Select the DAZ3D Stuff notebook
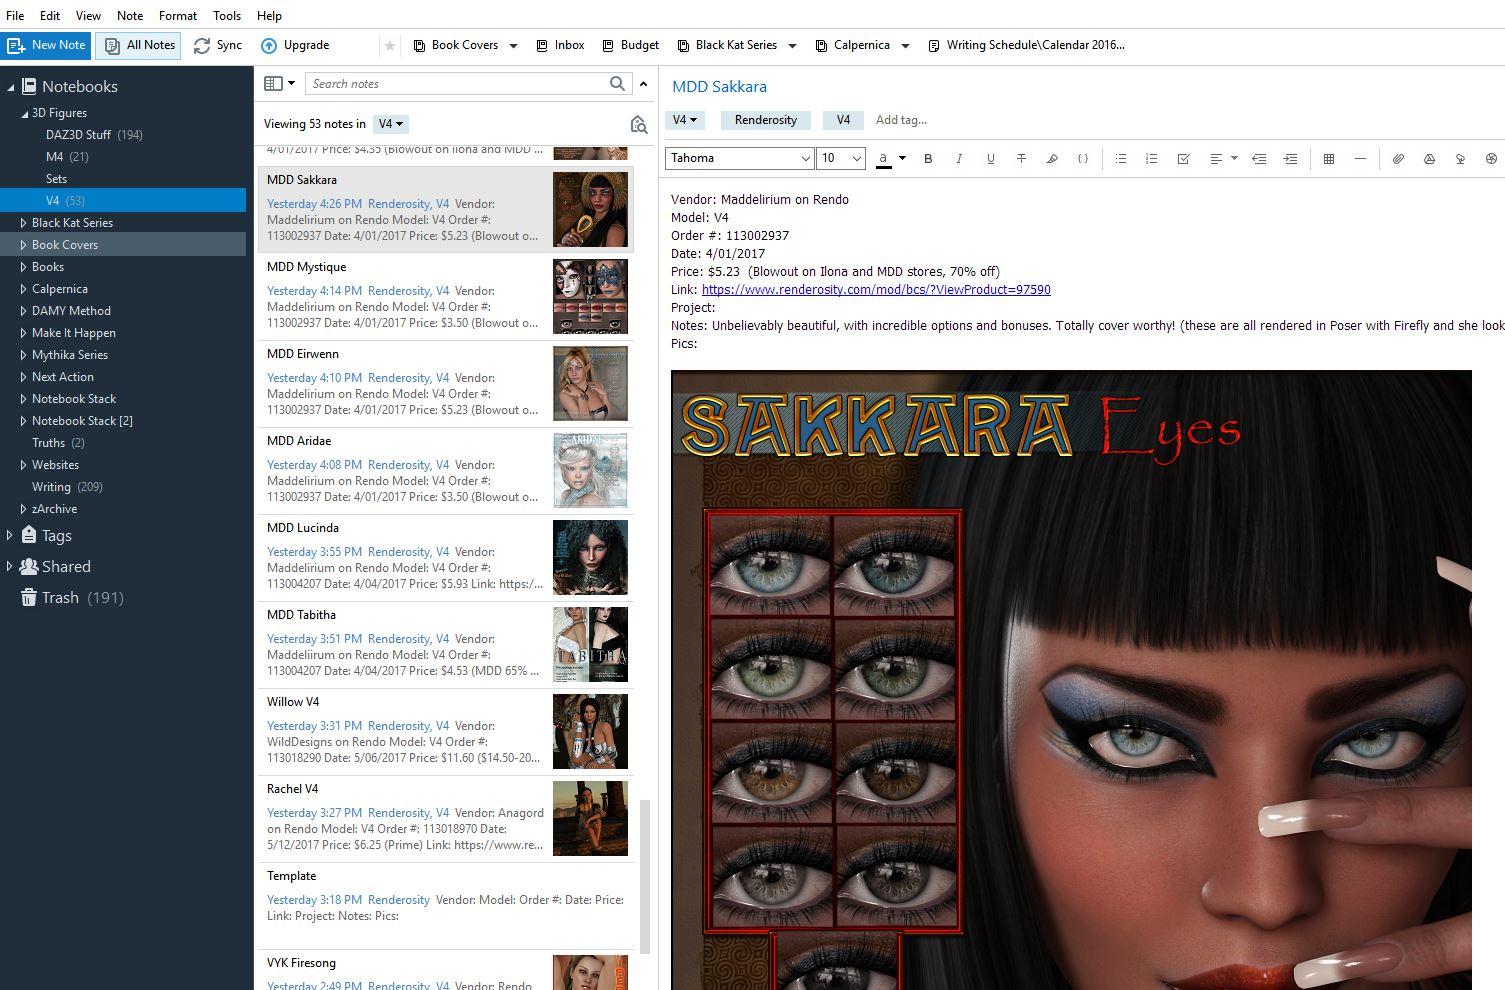Image resolution: width=1505 pixels, height=990 pixels. point(94,135)
